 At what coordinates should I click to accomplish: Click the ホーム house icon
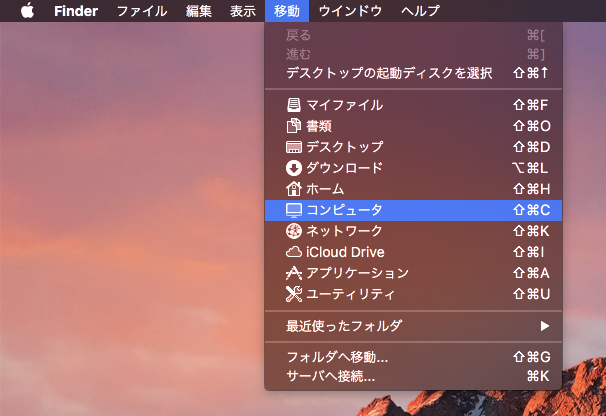[x=294, y=189]
